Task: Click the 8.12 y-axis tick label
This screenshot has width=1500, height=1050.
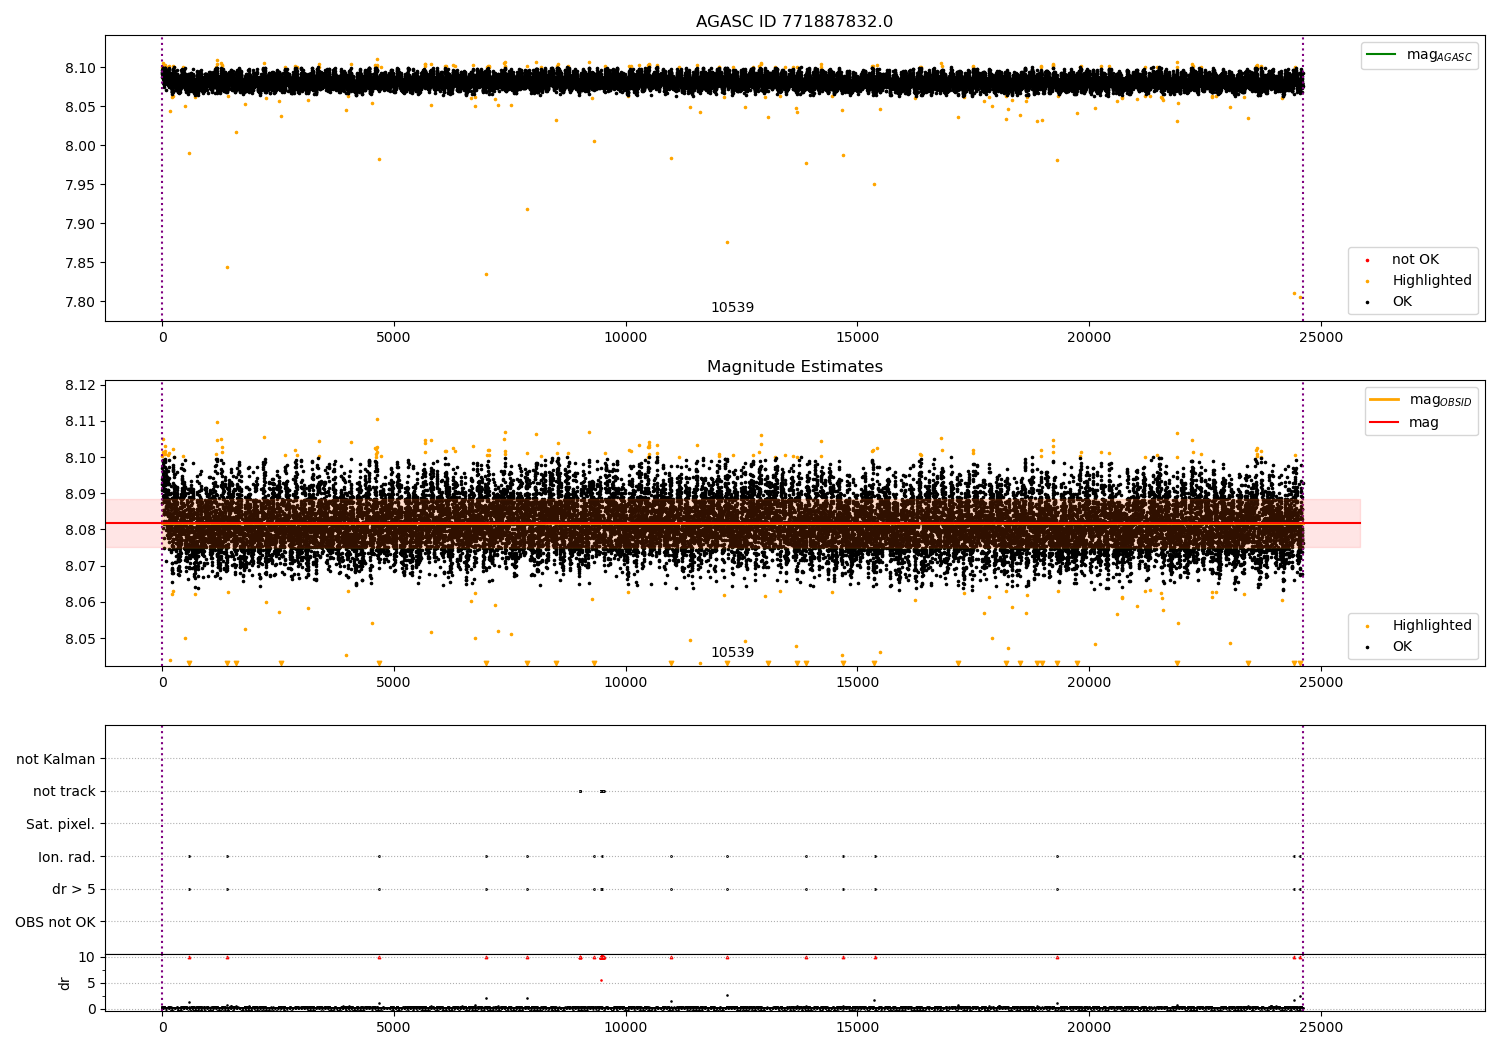Action: tap(80, 385)
